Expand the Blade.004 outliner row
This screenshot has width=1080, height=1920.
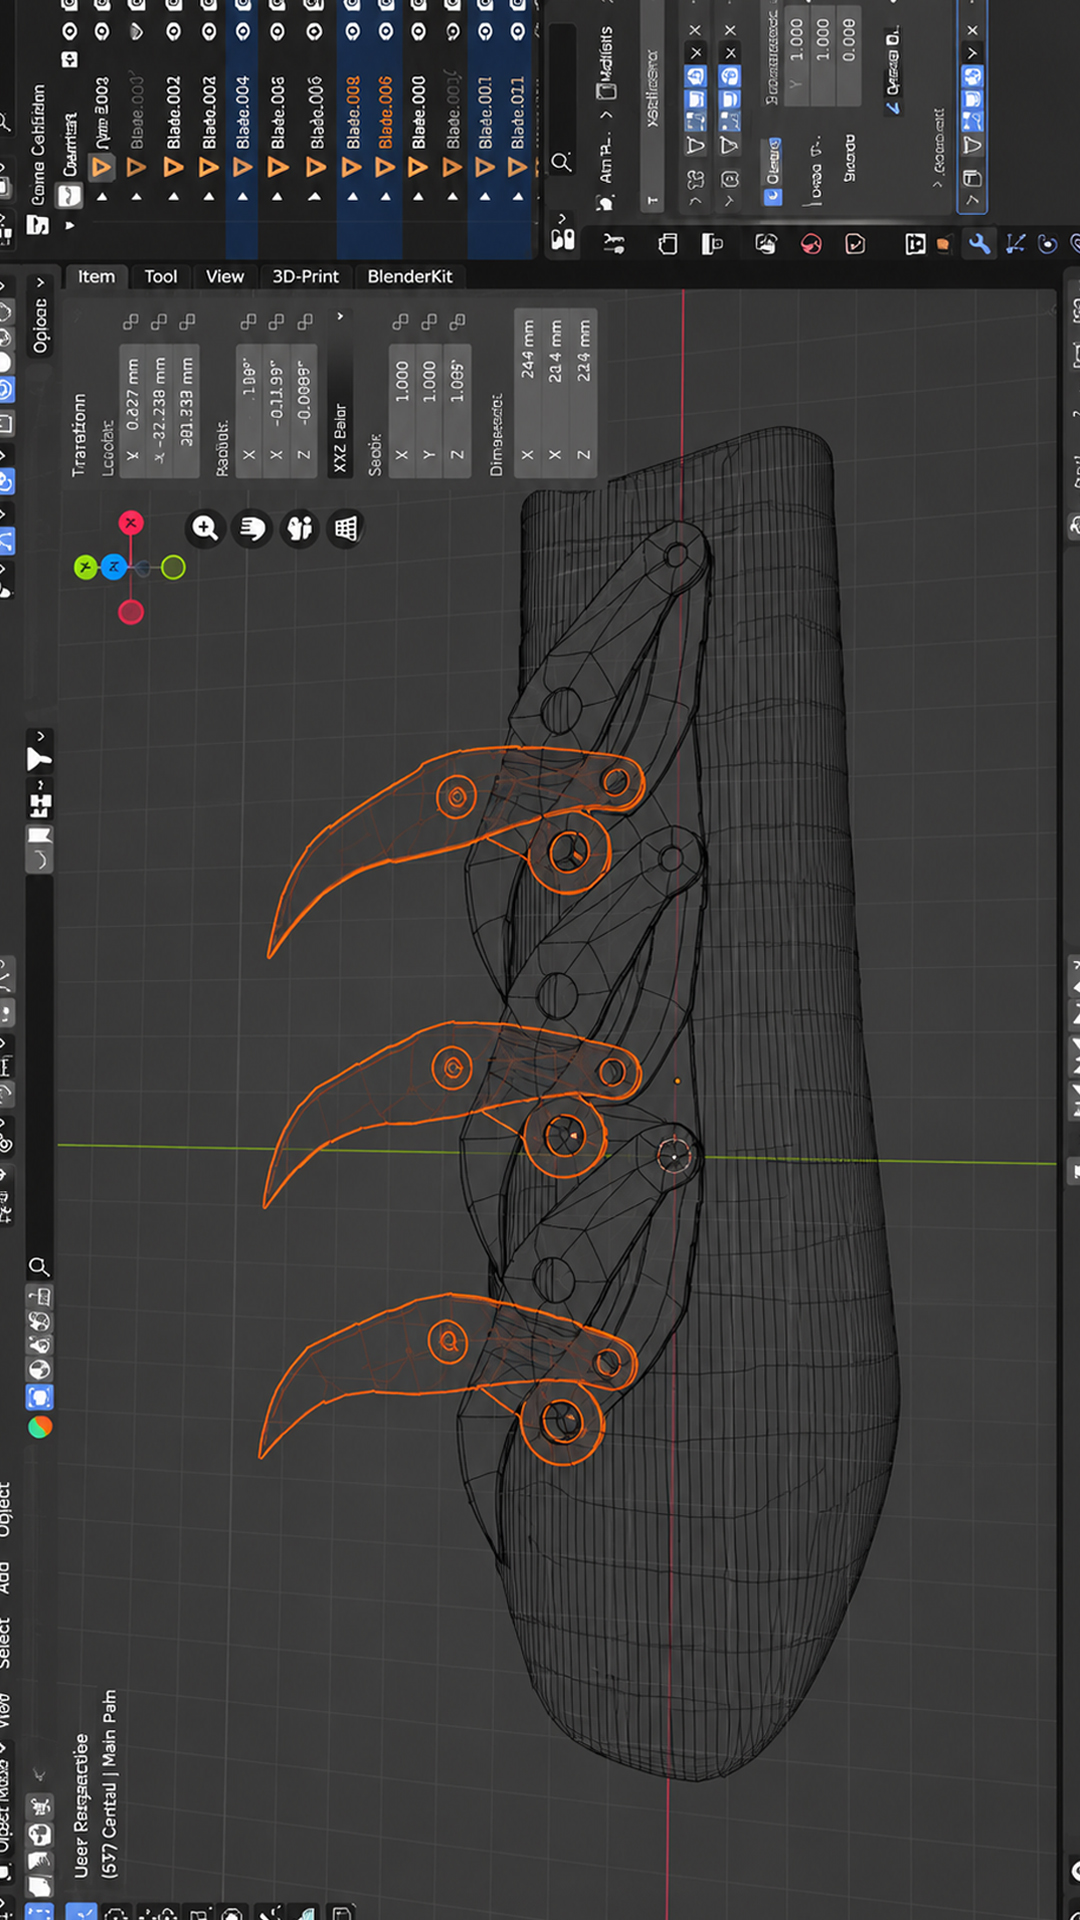pyautogui.click(x=243, y=197)
